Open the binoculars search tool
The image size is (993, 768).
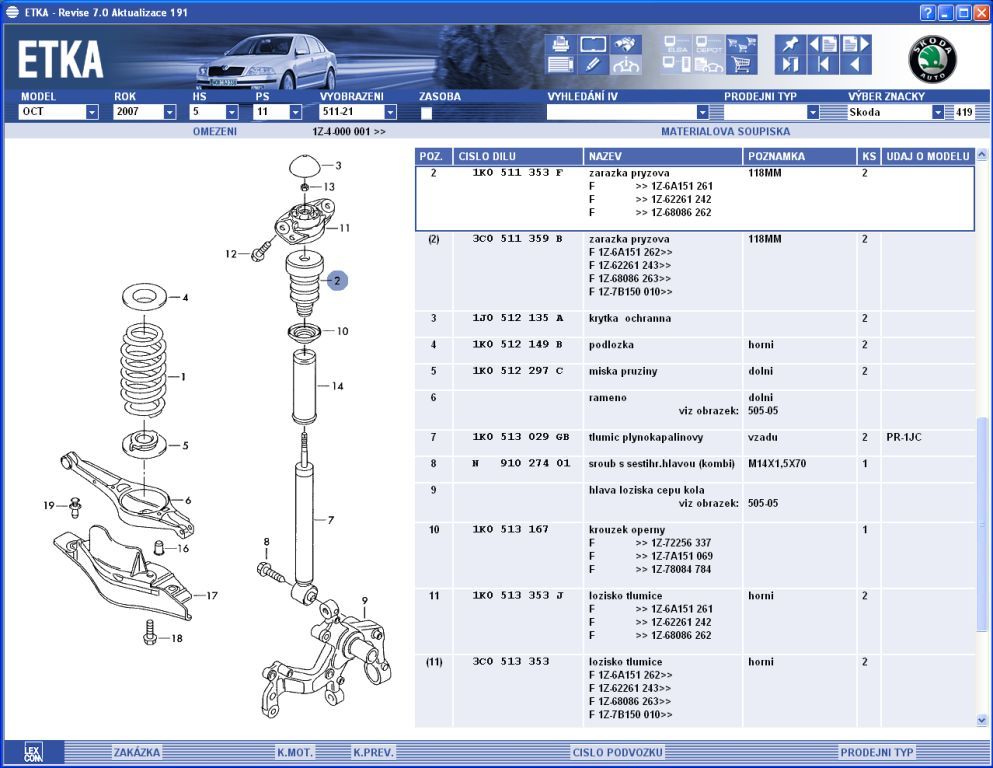625,44
